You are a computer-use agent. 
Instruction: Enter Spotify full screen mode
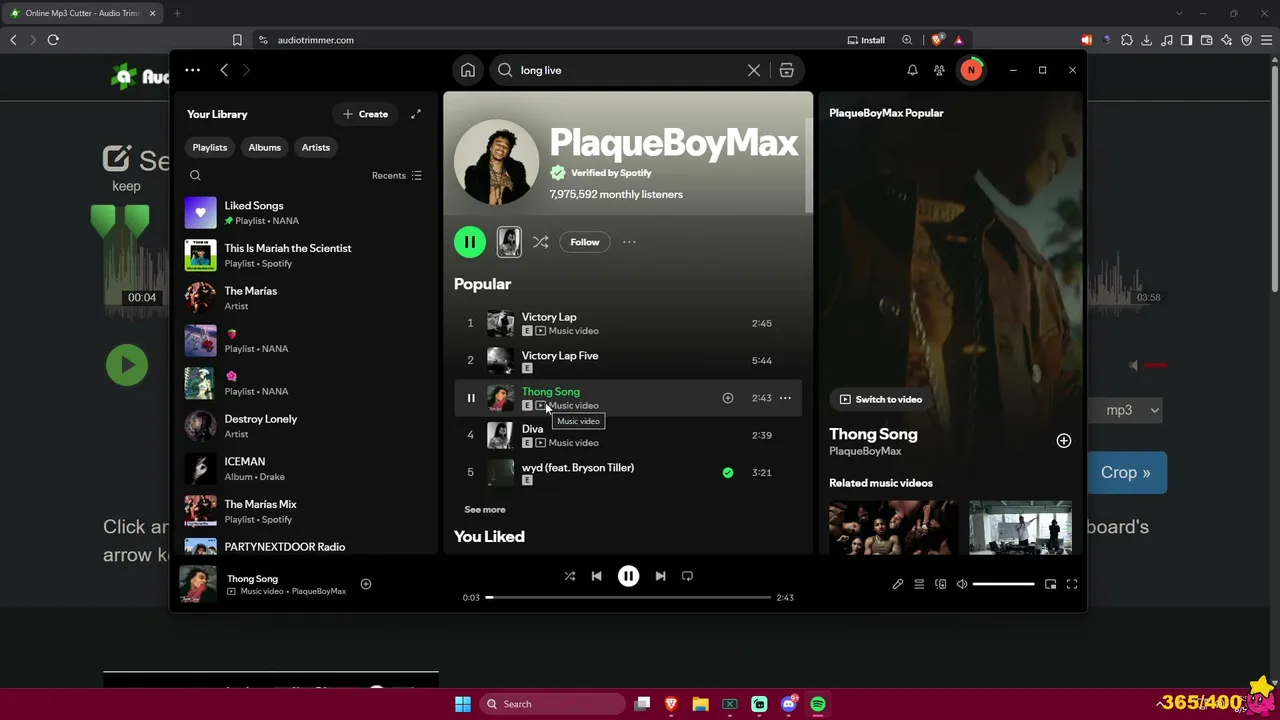pos(1072,584)
